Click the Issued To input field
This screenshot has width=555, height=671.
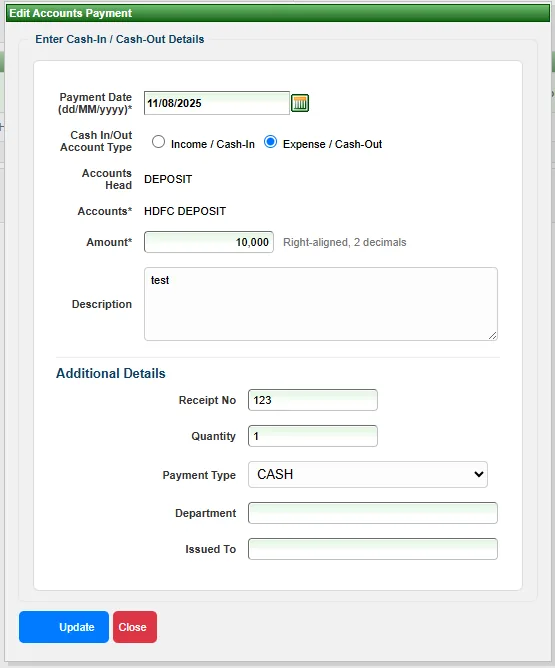[x=373, y=549]
